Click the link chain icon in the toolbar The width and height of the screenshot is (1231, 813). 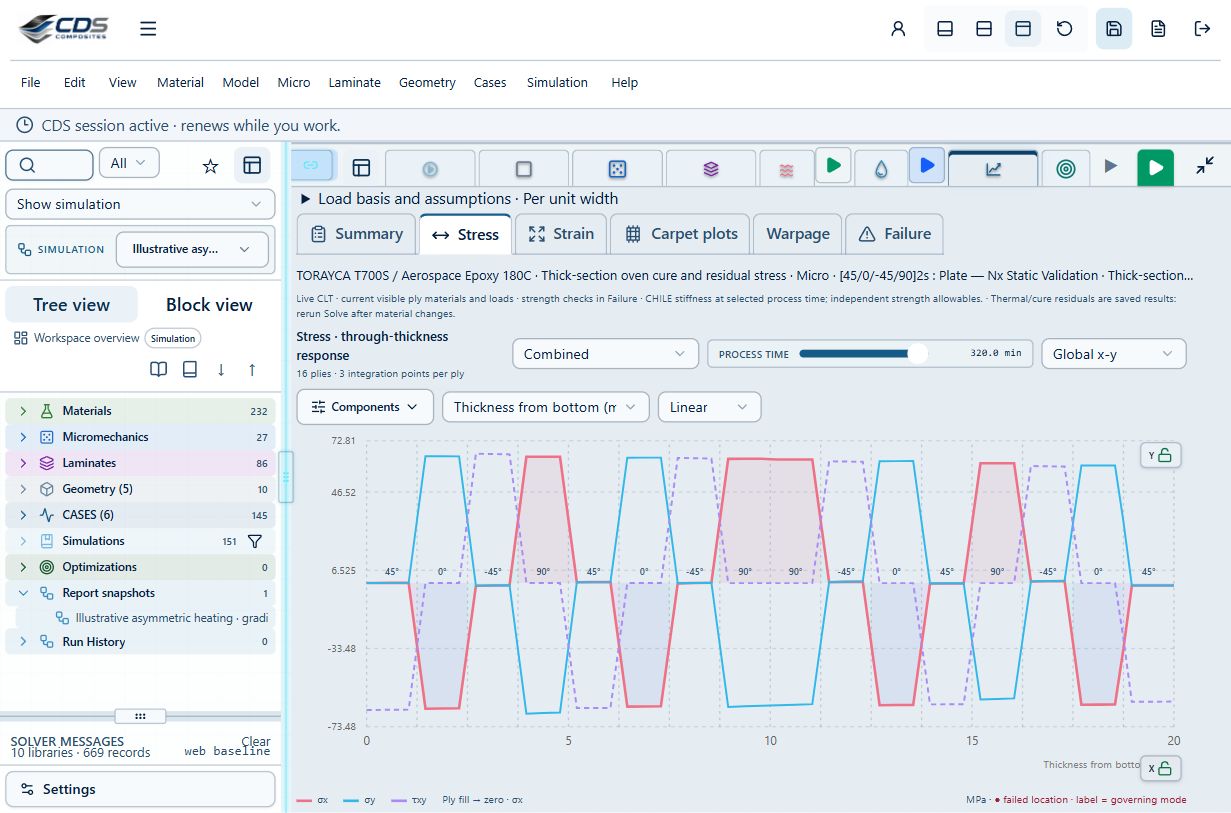coord(311,165)
